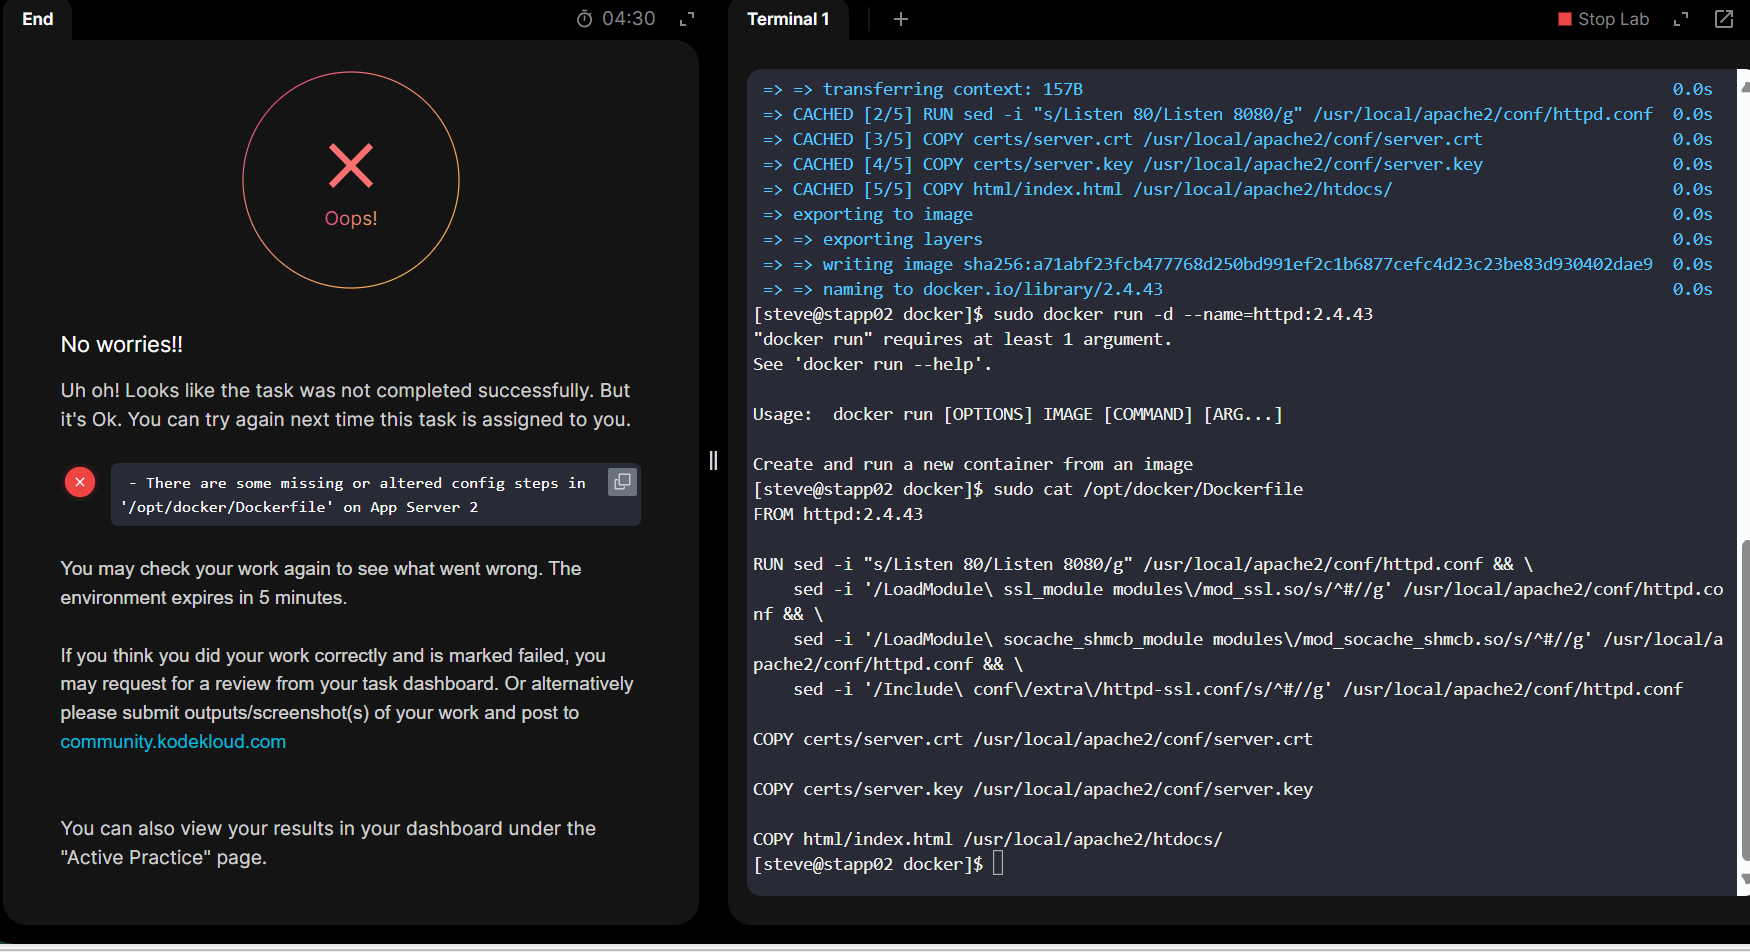Click the 04:30 countdown timer
Screen dimensions: 1750x952
click(629, 19)
